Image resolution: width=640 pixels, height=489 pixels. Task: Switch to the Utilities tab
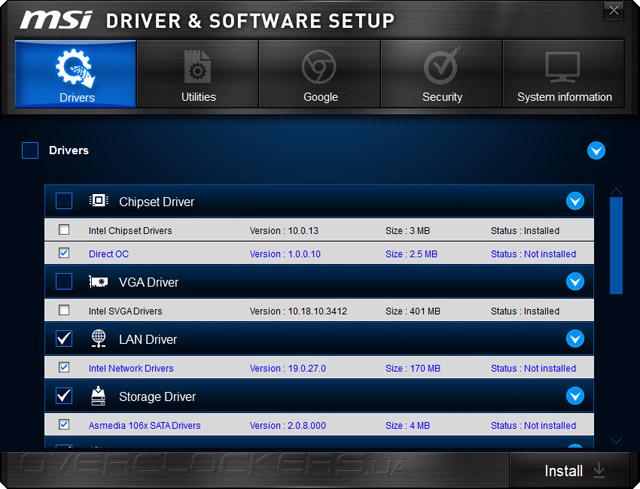198,74
